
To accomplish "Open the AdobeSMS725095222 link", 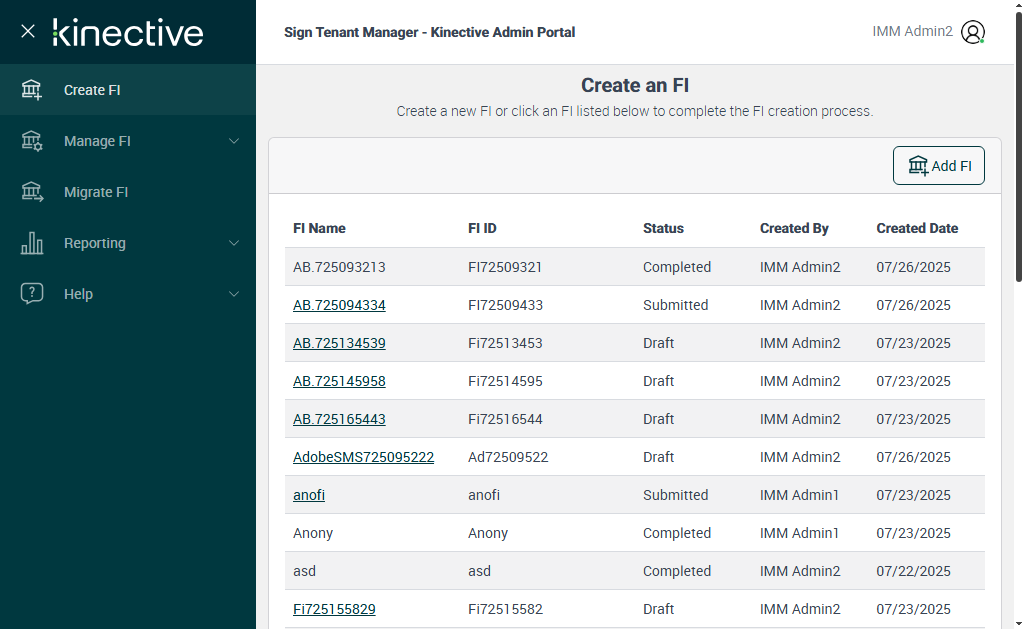I will [363, 457].
